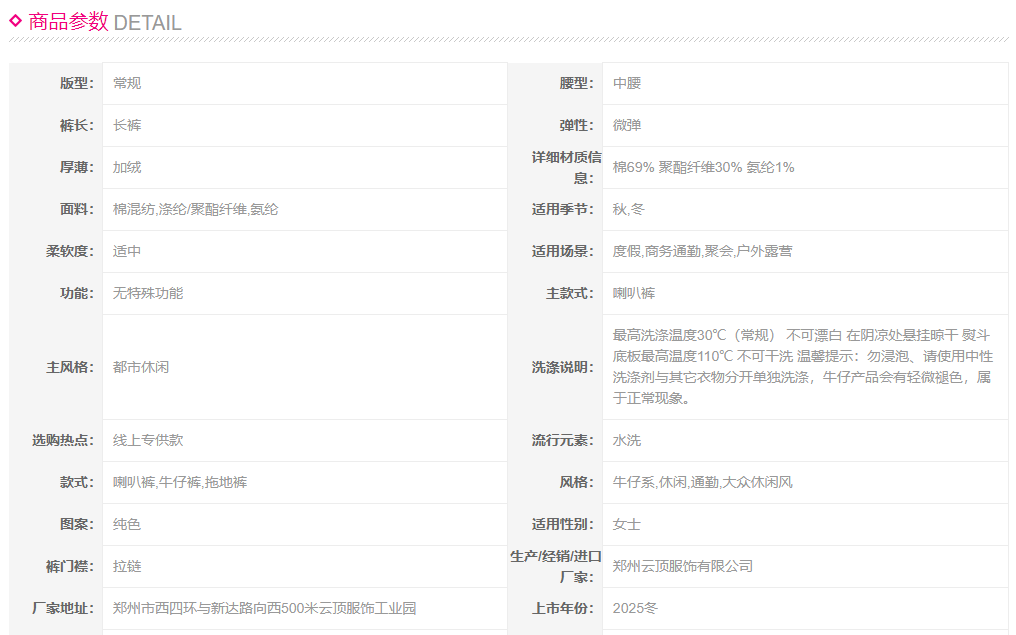Viewport: 1016px width, 635px height.
Task: Click the 弹性 value 微弹
Action: click(x=627, y=125)
